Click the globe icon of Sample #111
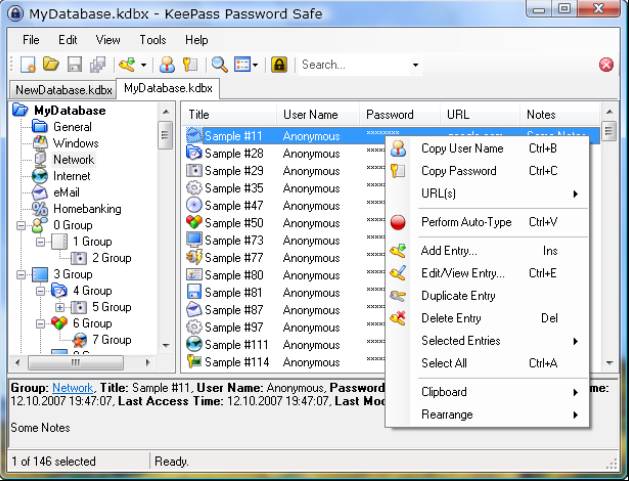This screenshot has height=481, width=629. point(194,344)
